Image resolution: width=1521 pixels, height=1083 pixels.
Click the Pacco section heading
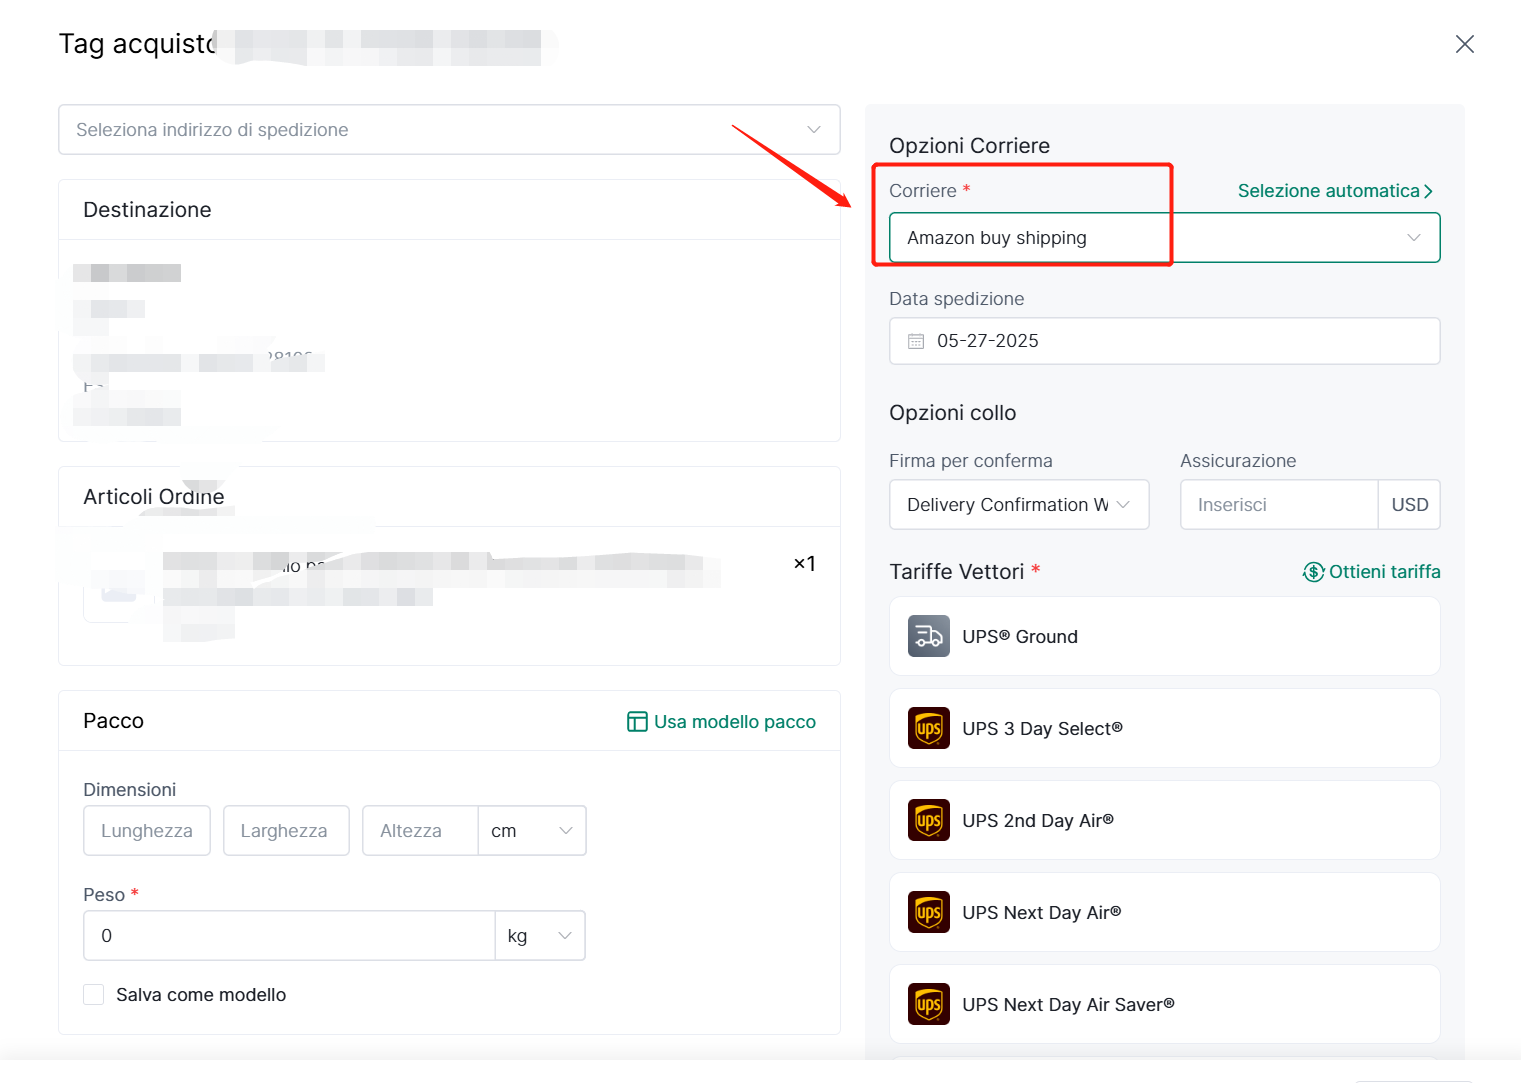coord(114,721)
